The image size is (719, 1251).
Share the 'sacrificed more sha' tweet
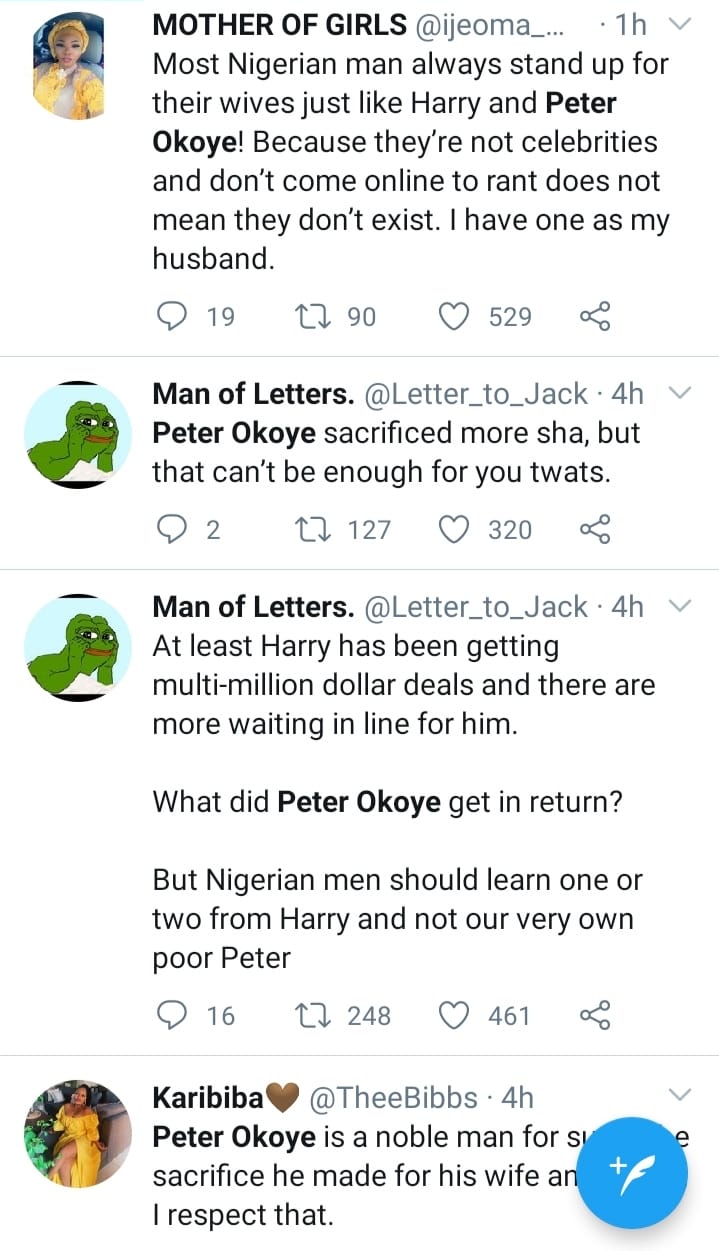594,529
